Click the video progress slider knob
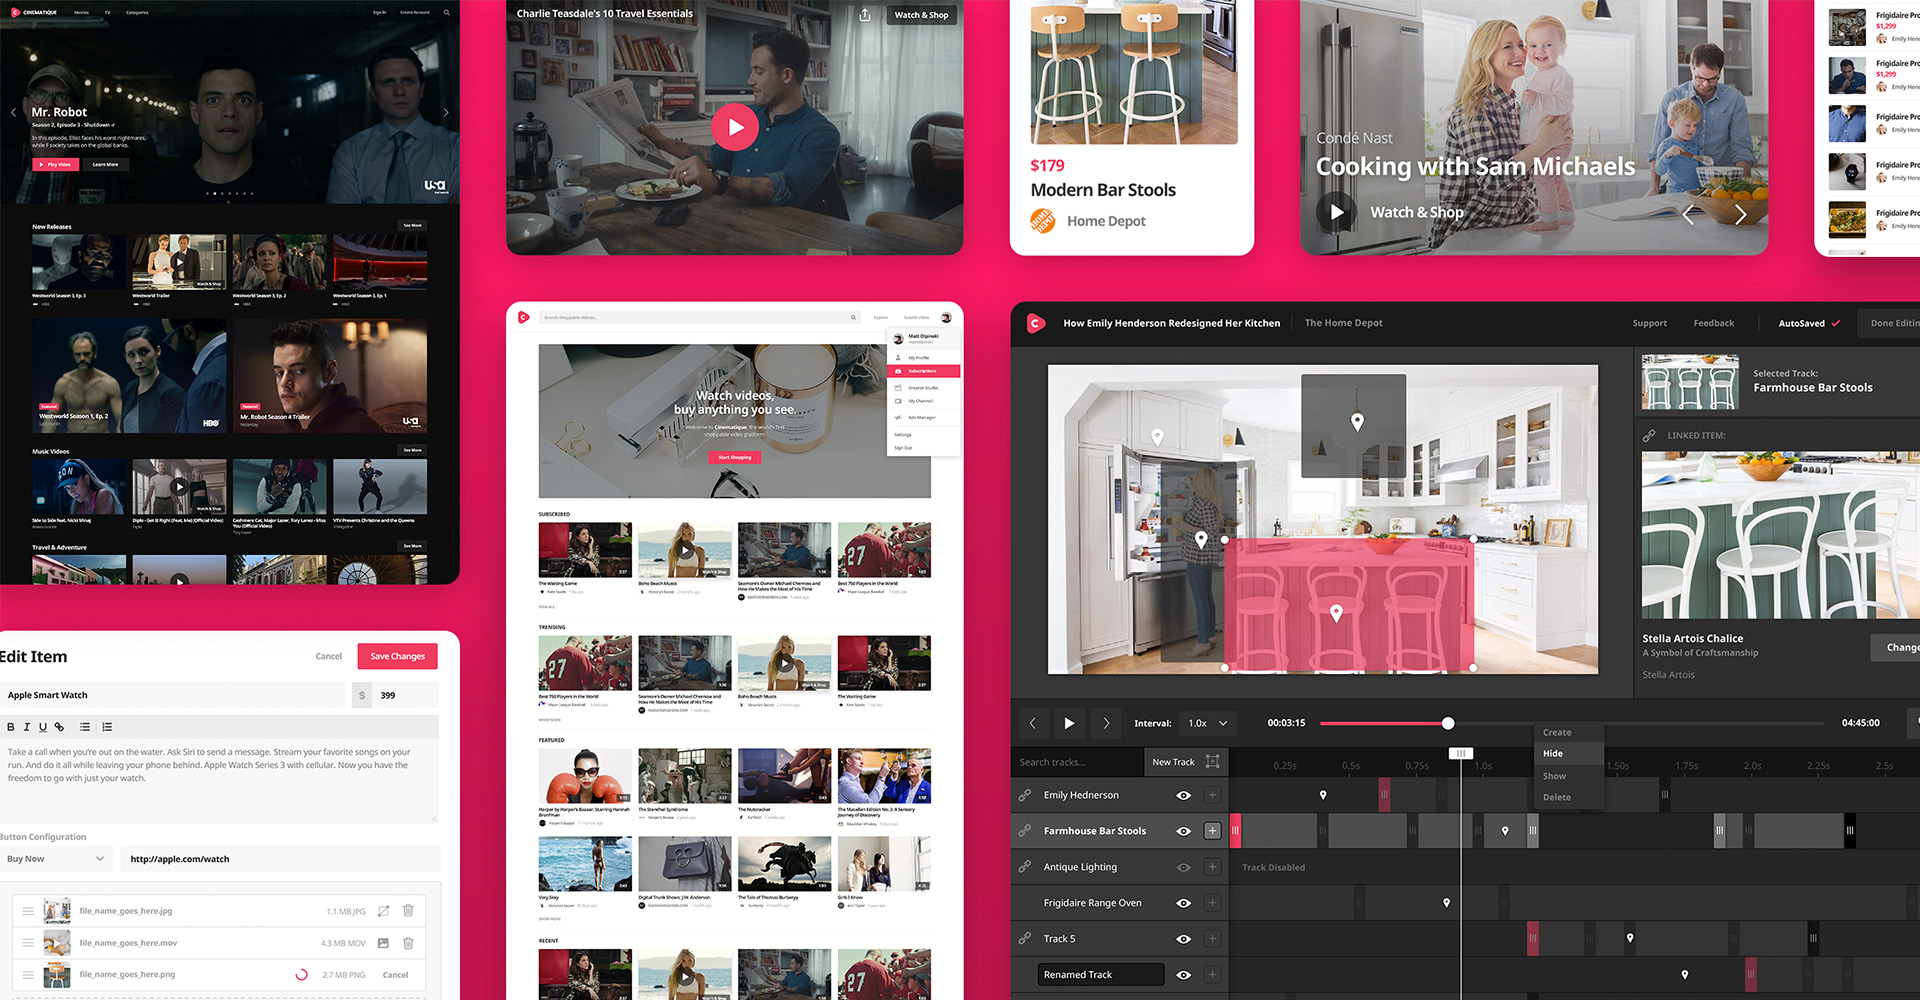 tap(1448, 723)
